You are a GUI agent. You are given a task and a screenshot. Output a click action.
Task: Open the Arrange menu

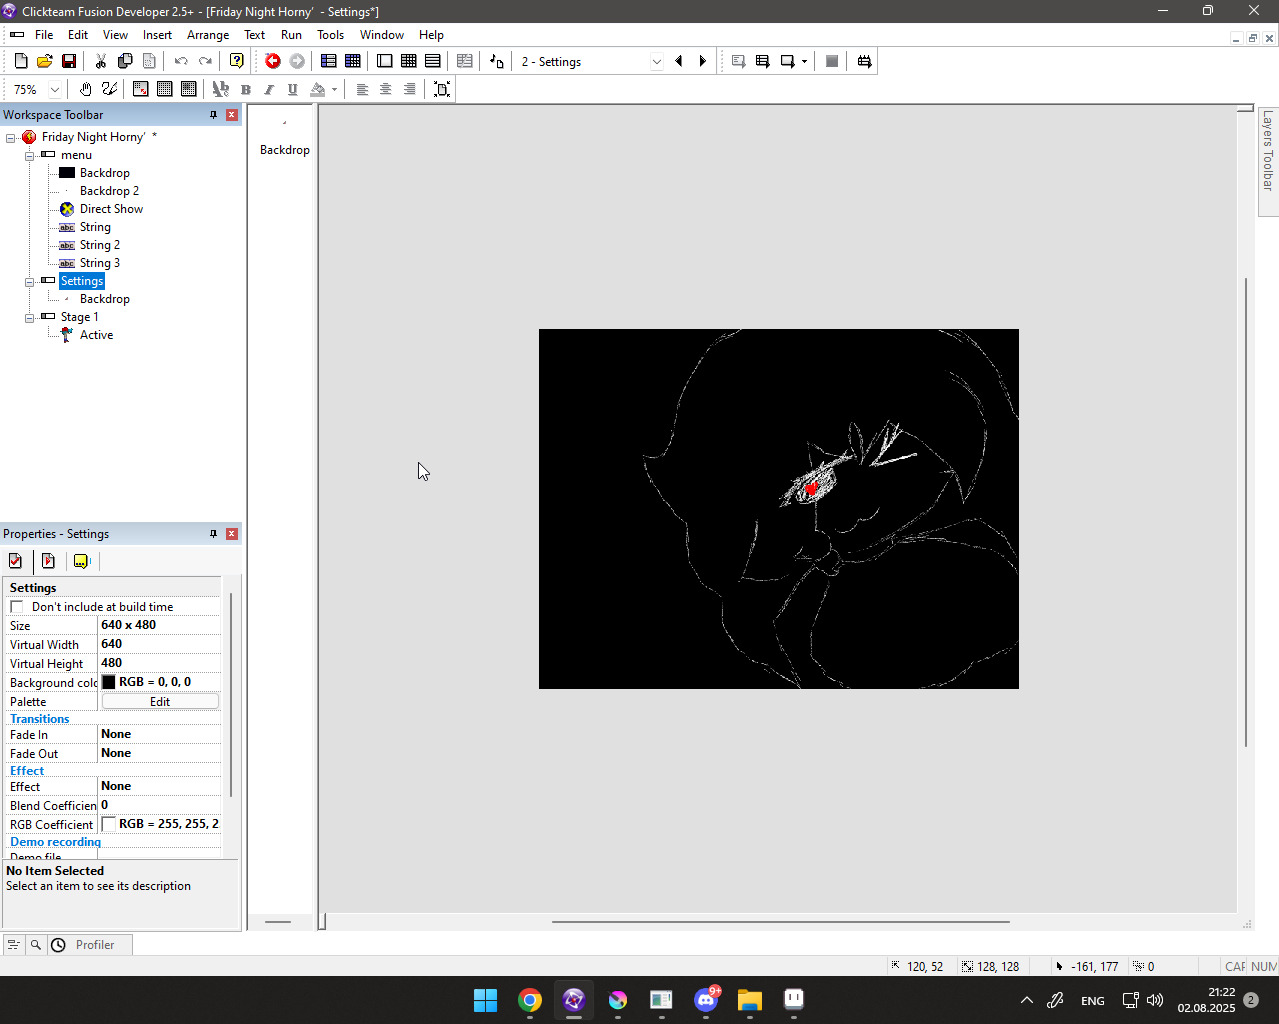(208, 35)
